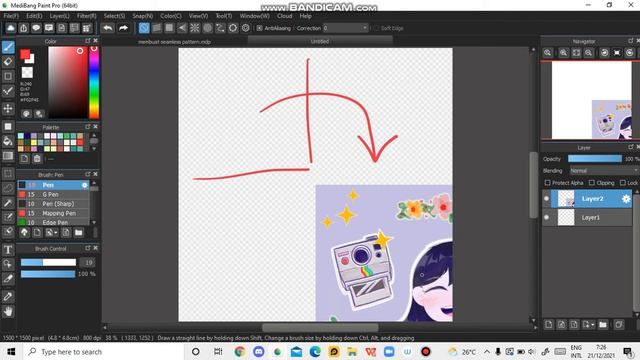Select the Bucket fill tool
The height and width of the screenshot is (360, 640).
(x=8, y=141)
